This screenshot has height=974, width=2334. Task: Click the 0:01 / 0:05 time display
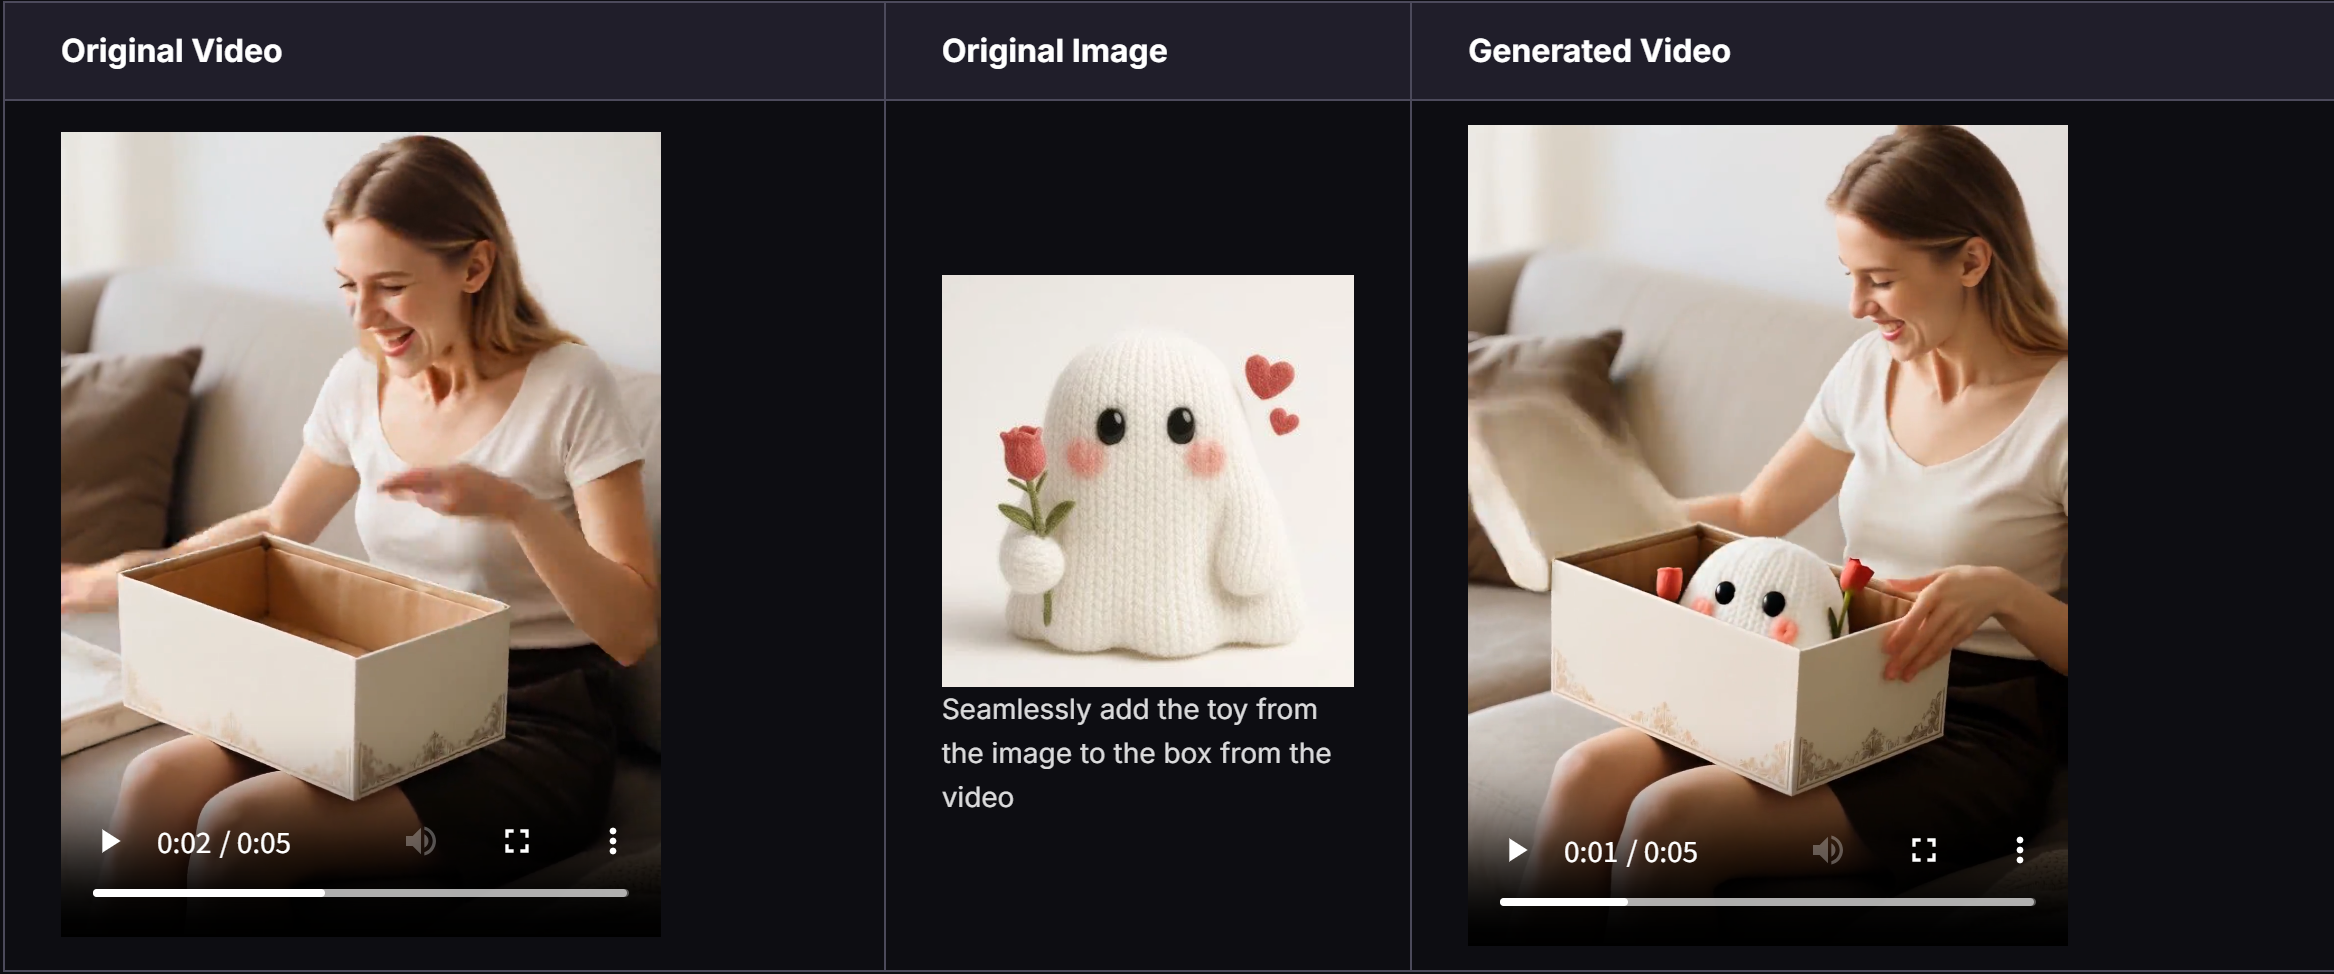[1631, 852]
